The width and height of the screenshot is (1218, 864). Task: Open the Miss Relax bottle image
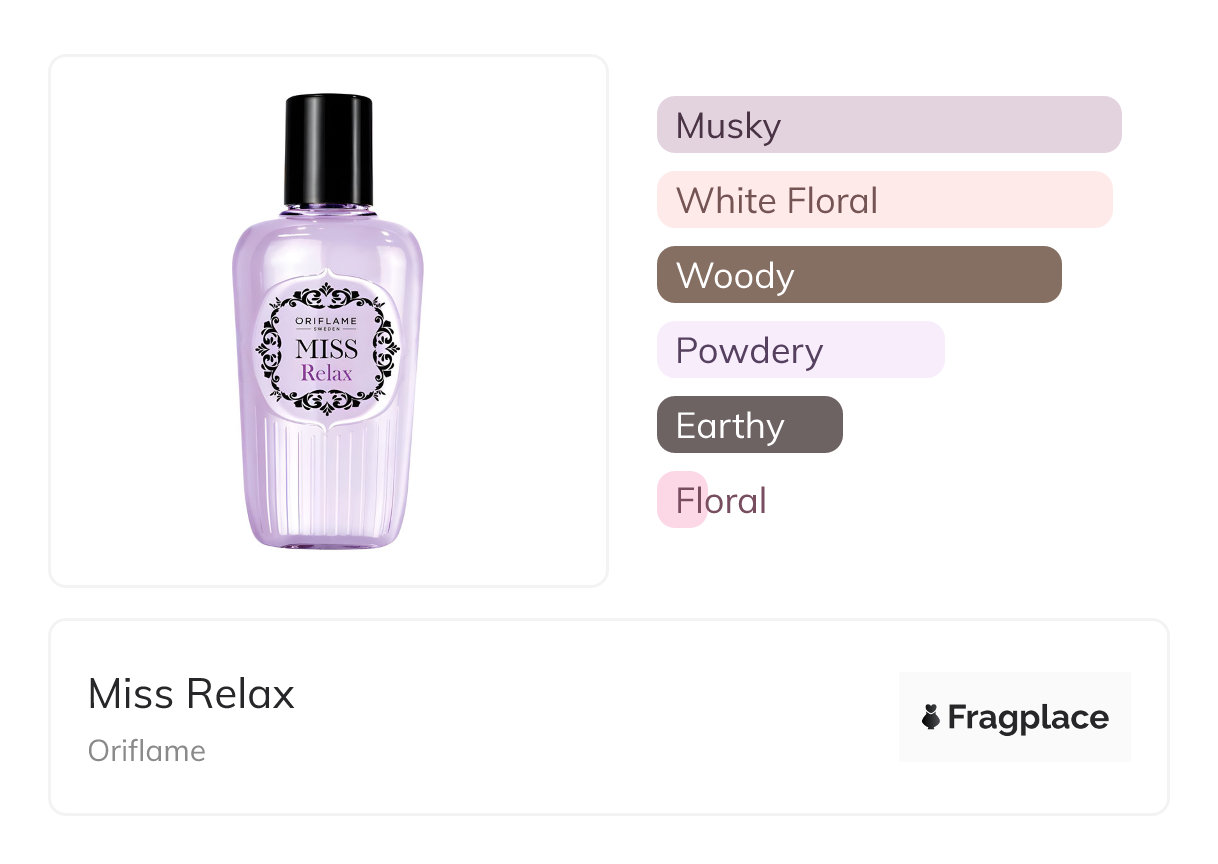[x=328, y=320]
